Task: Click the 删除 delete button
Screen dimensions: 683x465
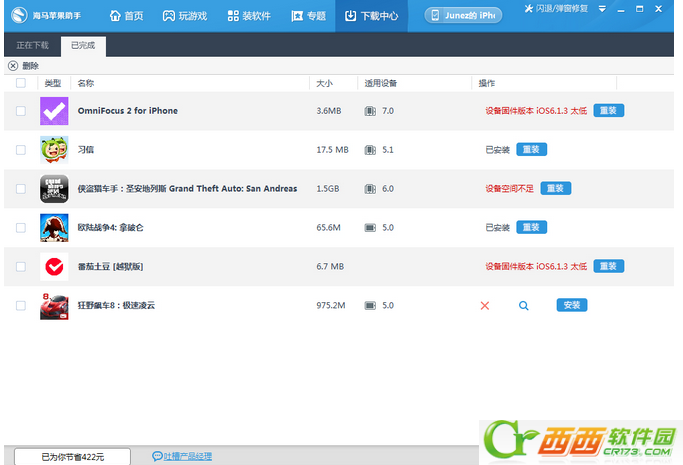Action: [24, 66]
